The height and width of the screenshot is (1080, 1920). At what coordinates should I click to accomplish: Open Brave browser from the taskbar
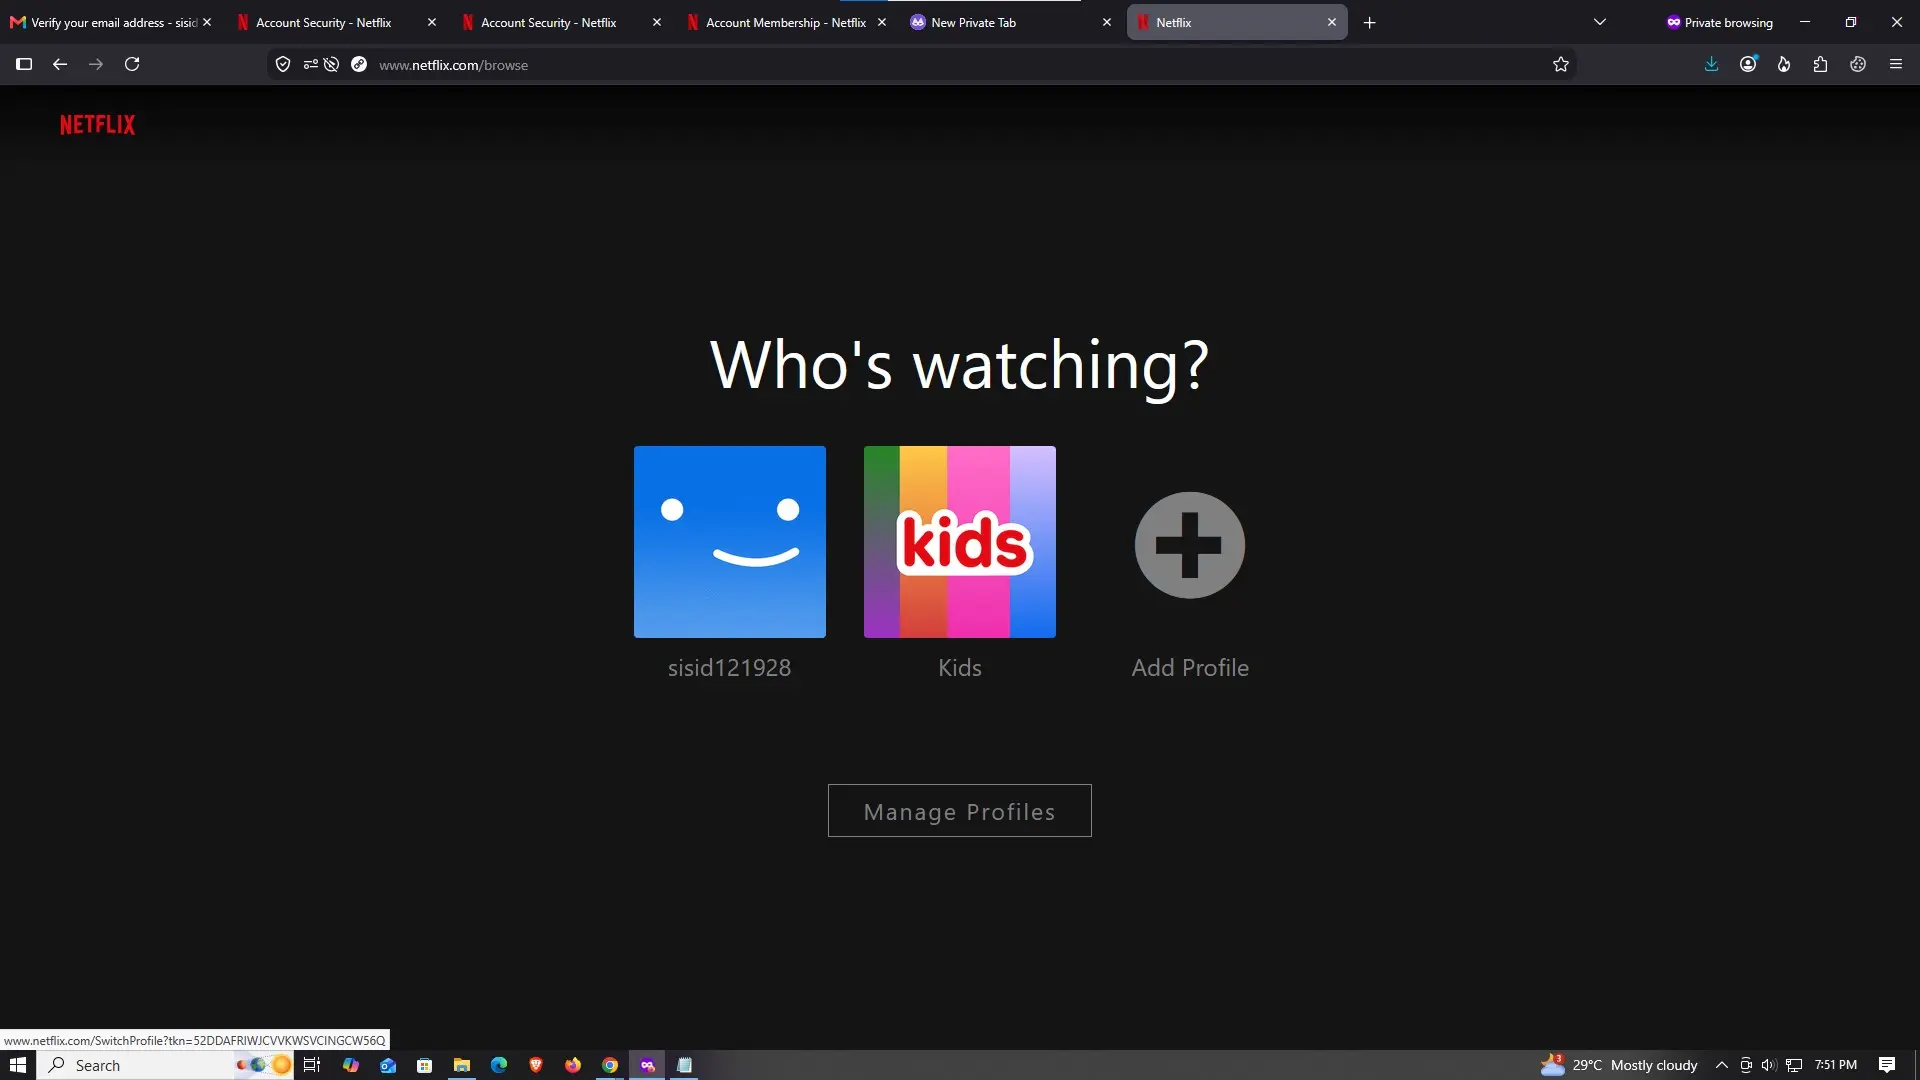coord(536,1065)
